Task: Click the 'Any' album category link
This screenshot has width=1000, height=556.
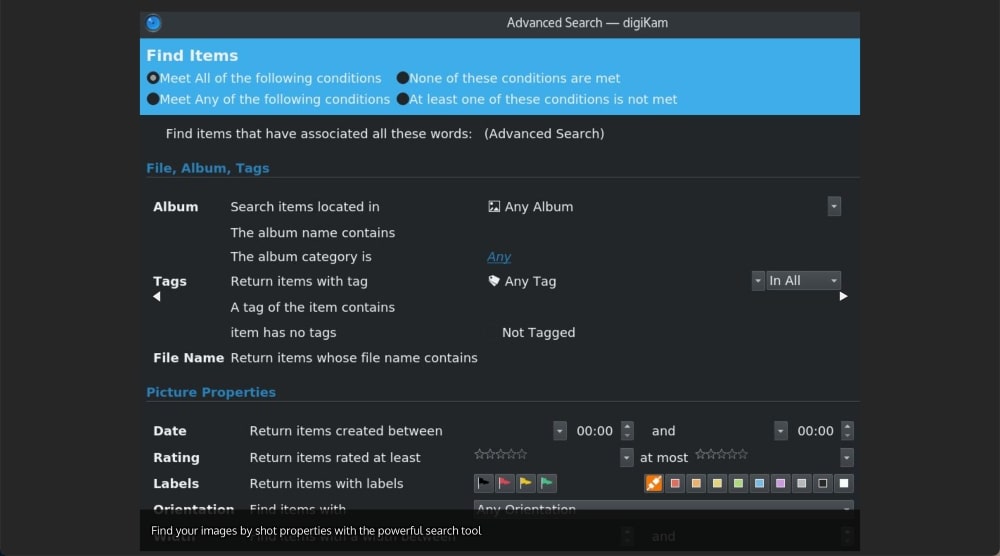Action: tap(499, 257)
